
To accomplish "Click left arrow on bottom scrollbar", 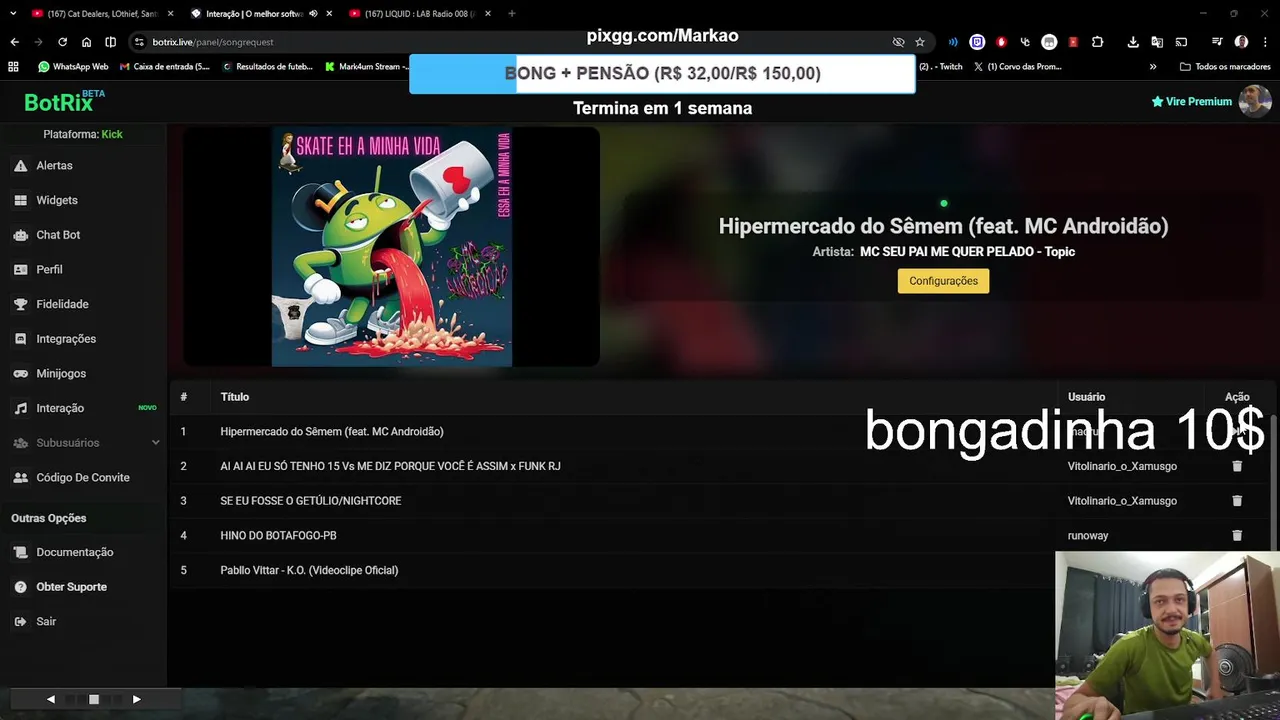I will click(x=50, y=700).
